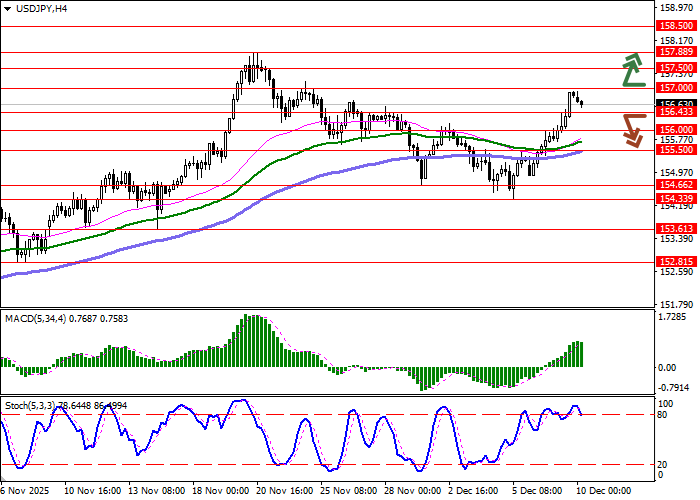The image size is (700, 500).
Task: Select the 157.889 red price label
Action: click(677, 51)
